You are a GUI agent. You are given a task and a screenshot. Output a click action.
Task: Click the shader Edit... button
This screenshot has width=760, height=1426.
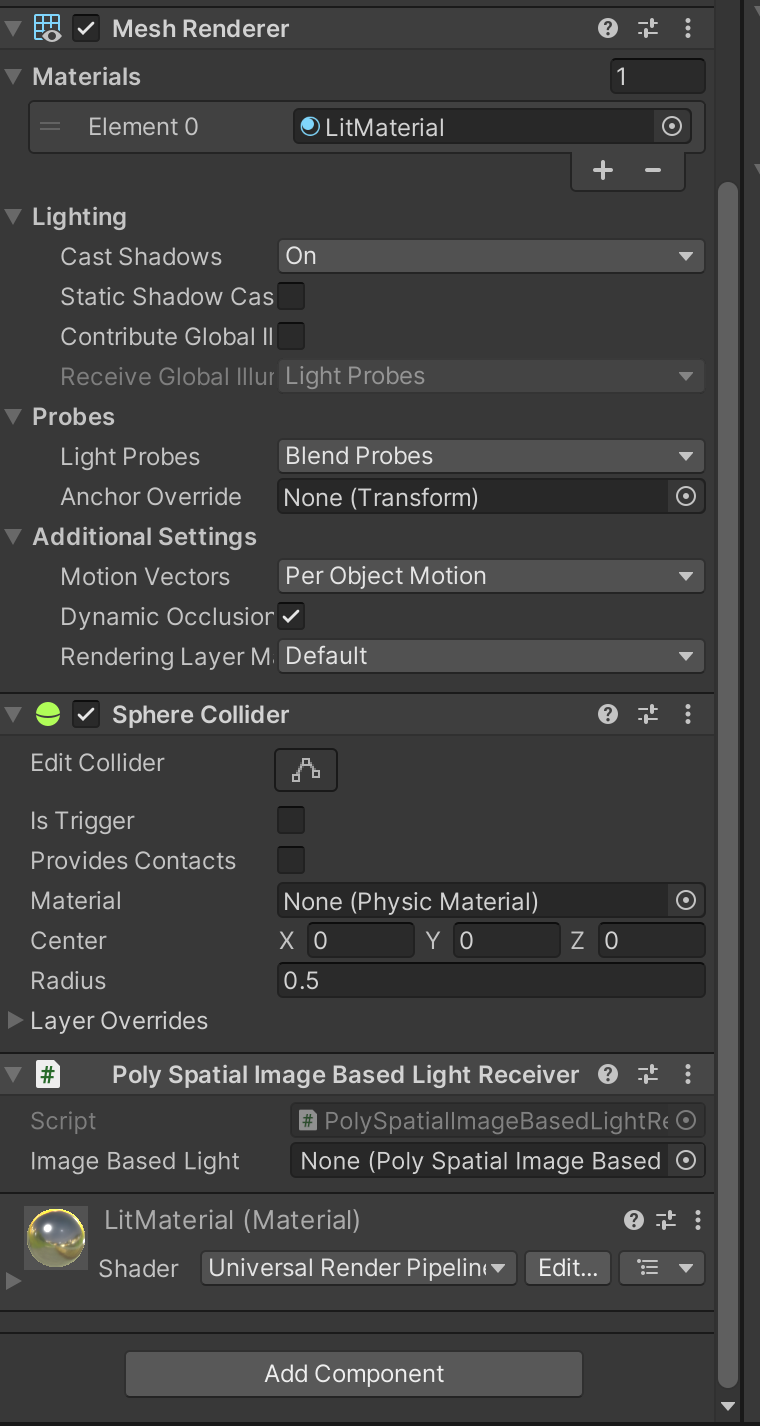(x=567, y=1268)
